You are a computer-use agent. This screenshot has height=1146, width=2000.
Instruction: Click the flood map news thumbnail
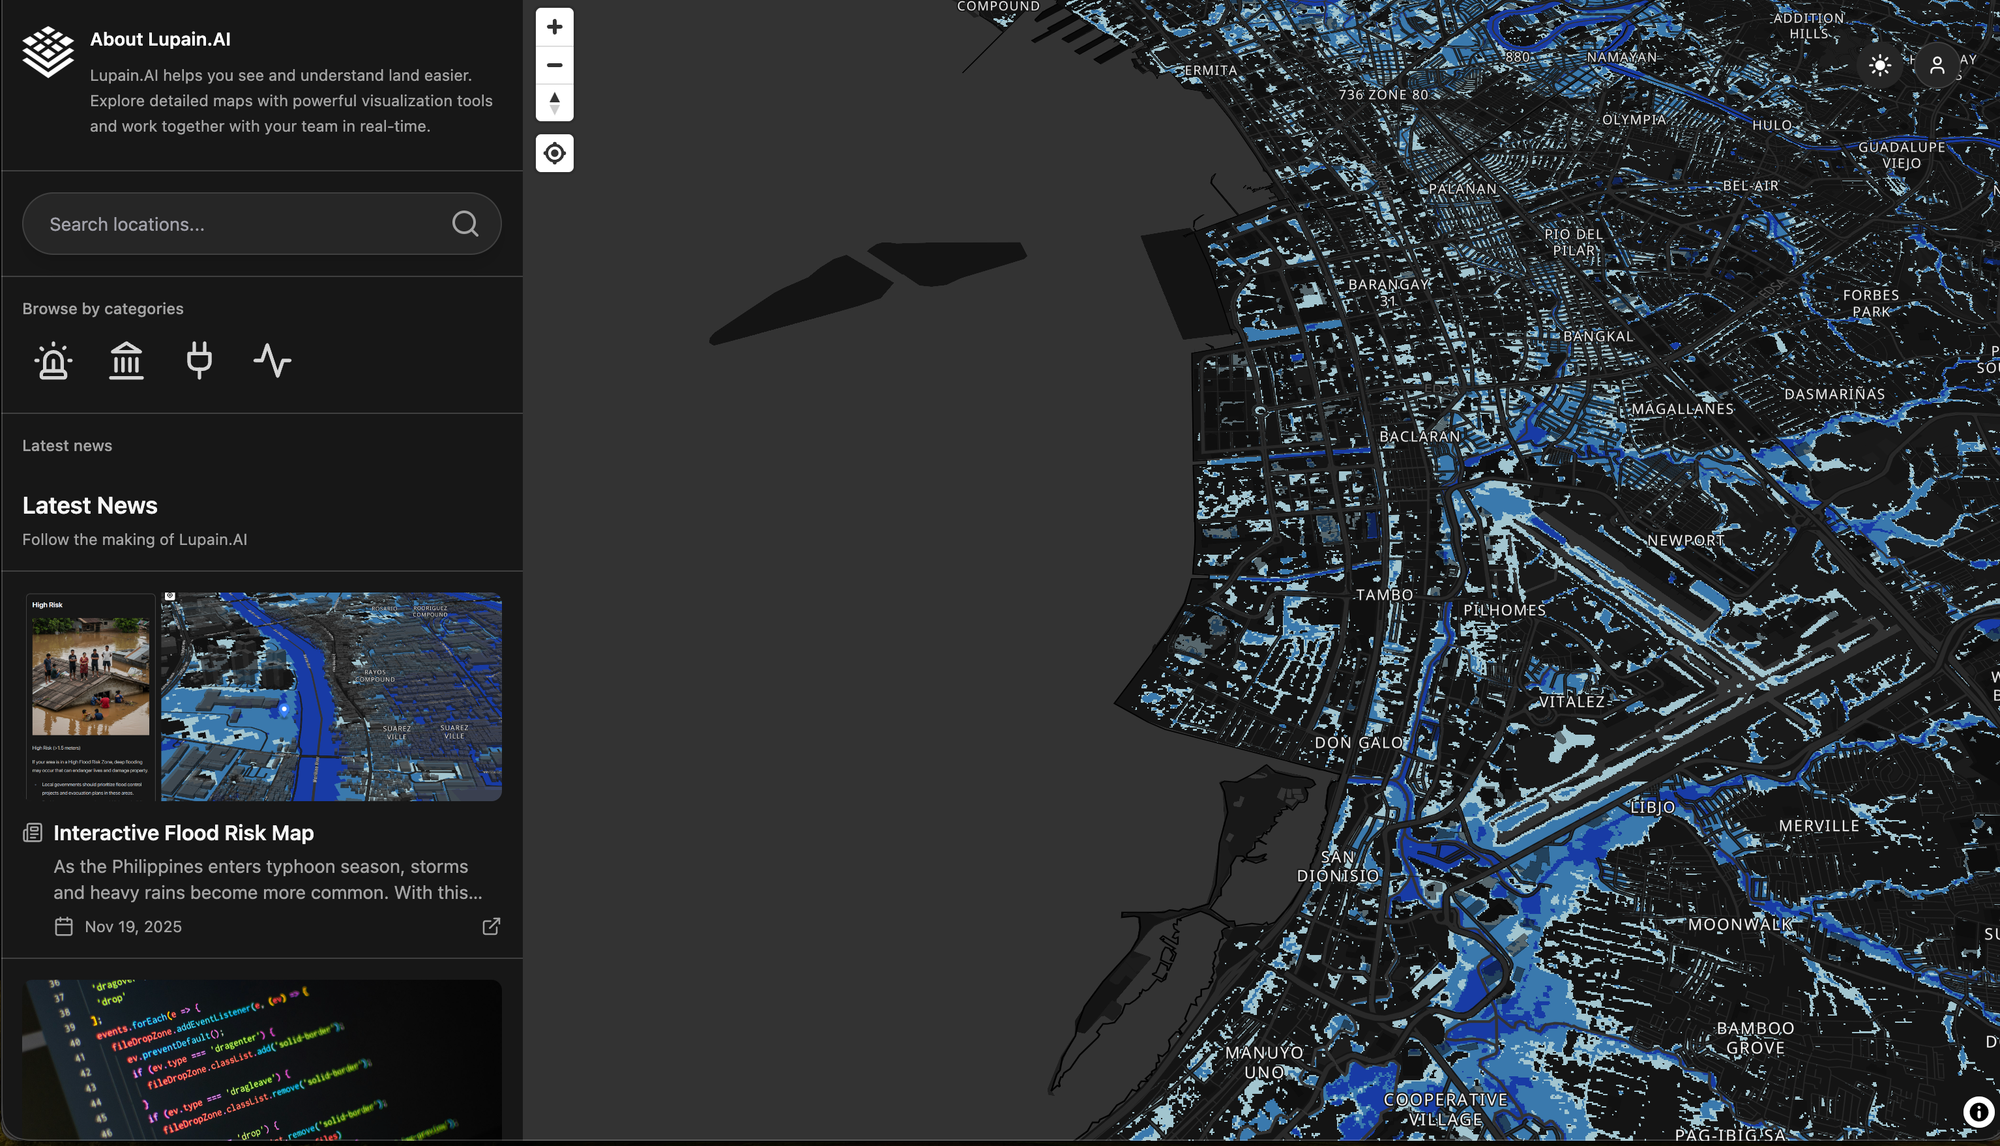(x=331, y=696)
